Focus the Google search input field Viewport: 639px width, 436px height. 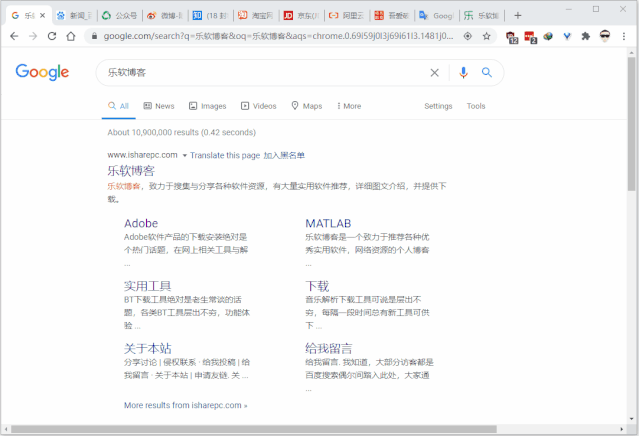pos(265,73)
